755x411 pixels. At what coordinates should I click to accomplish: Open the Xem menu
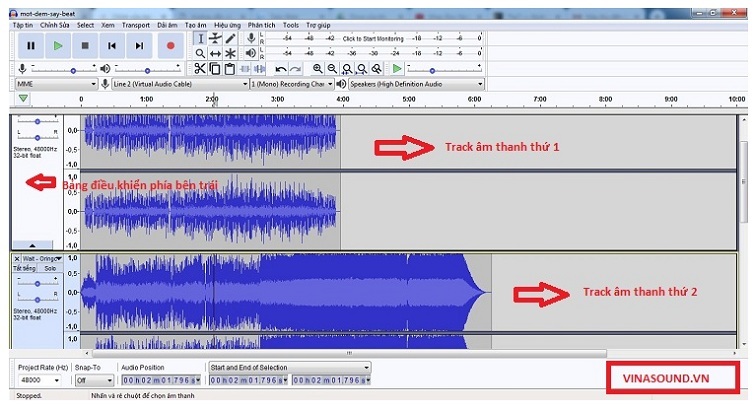click(108, 25)
